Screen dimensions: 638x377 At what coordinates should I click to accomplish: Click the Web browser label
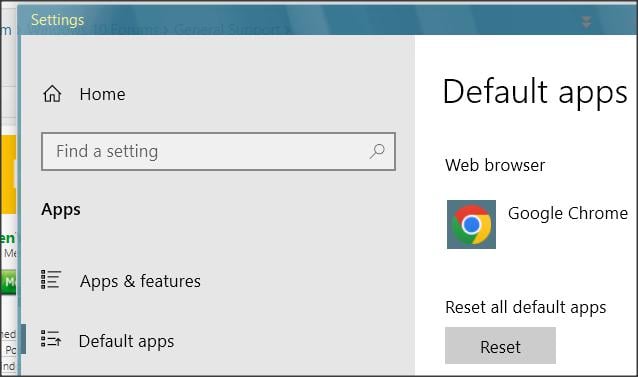pos(495,165)
